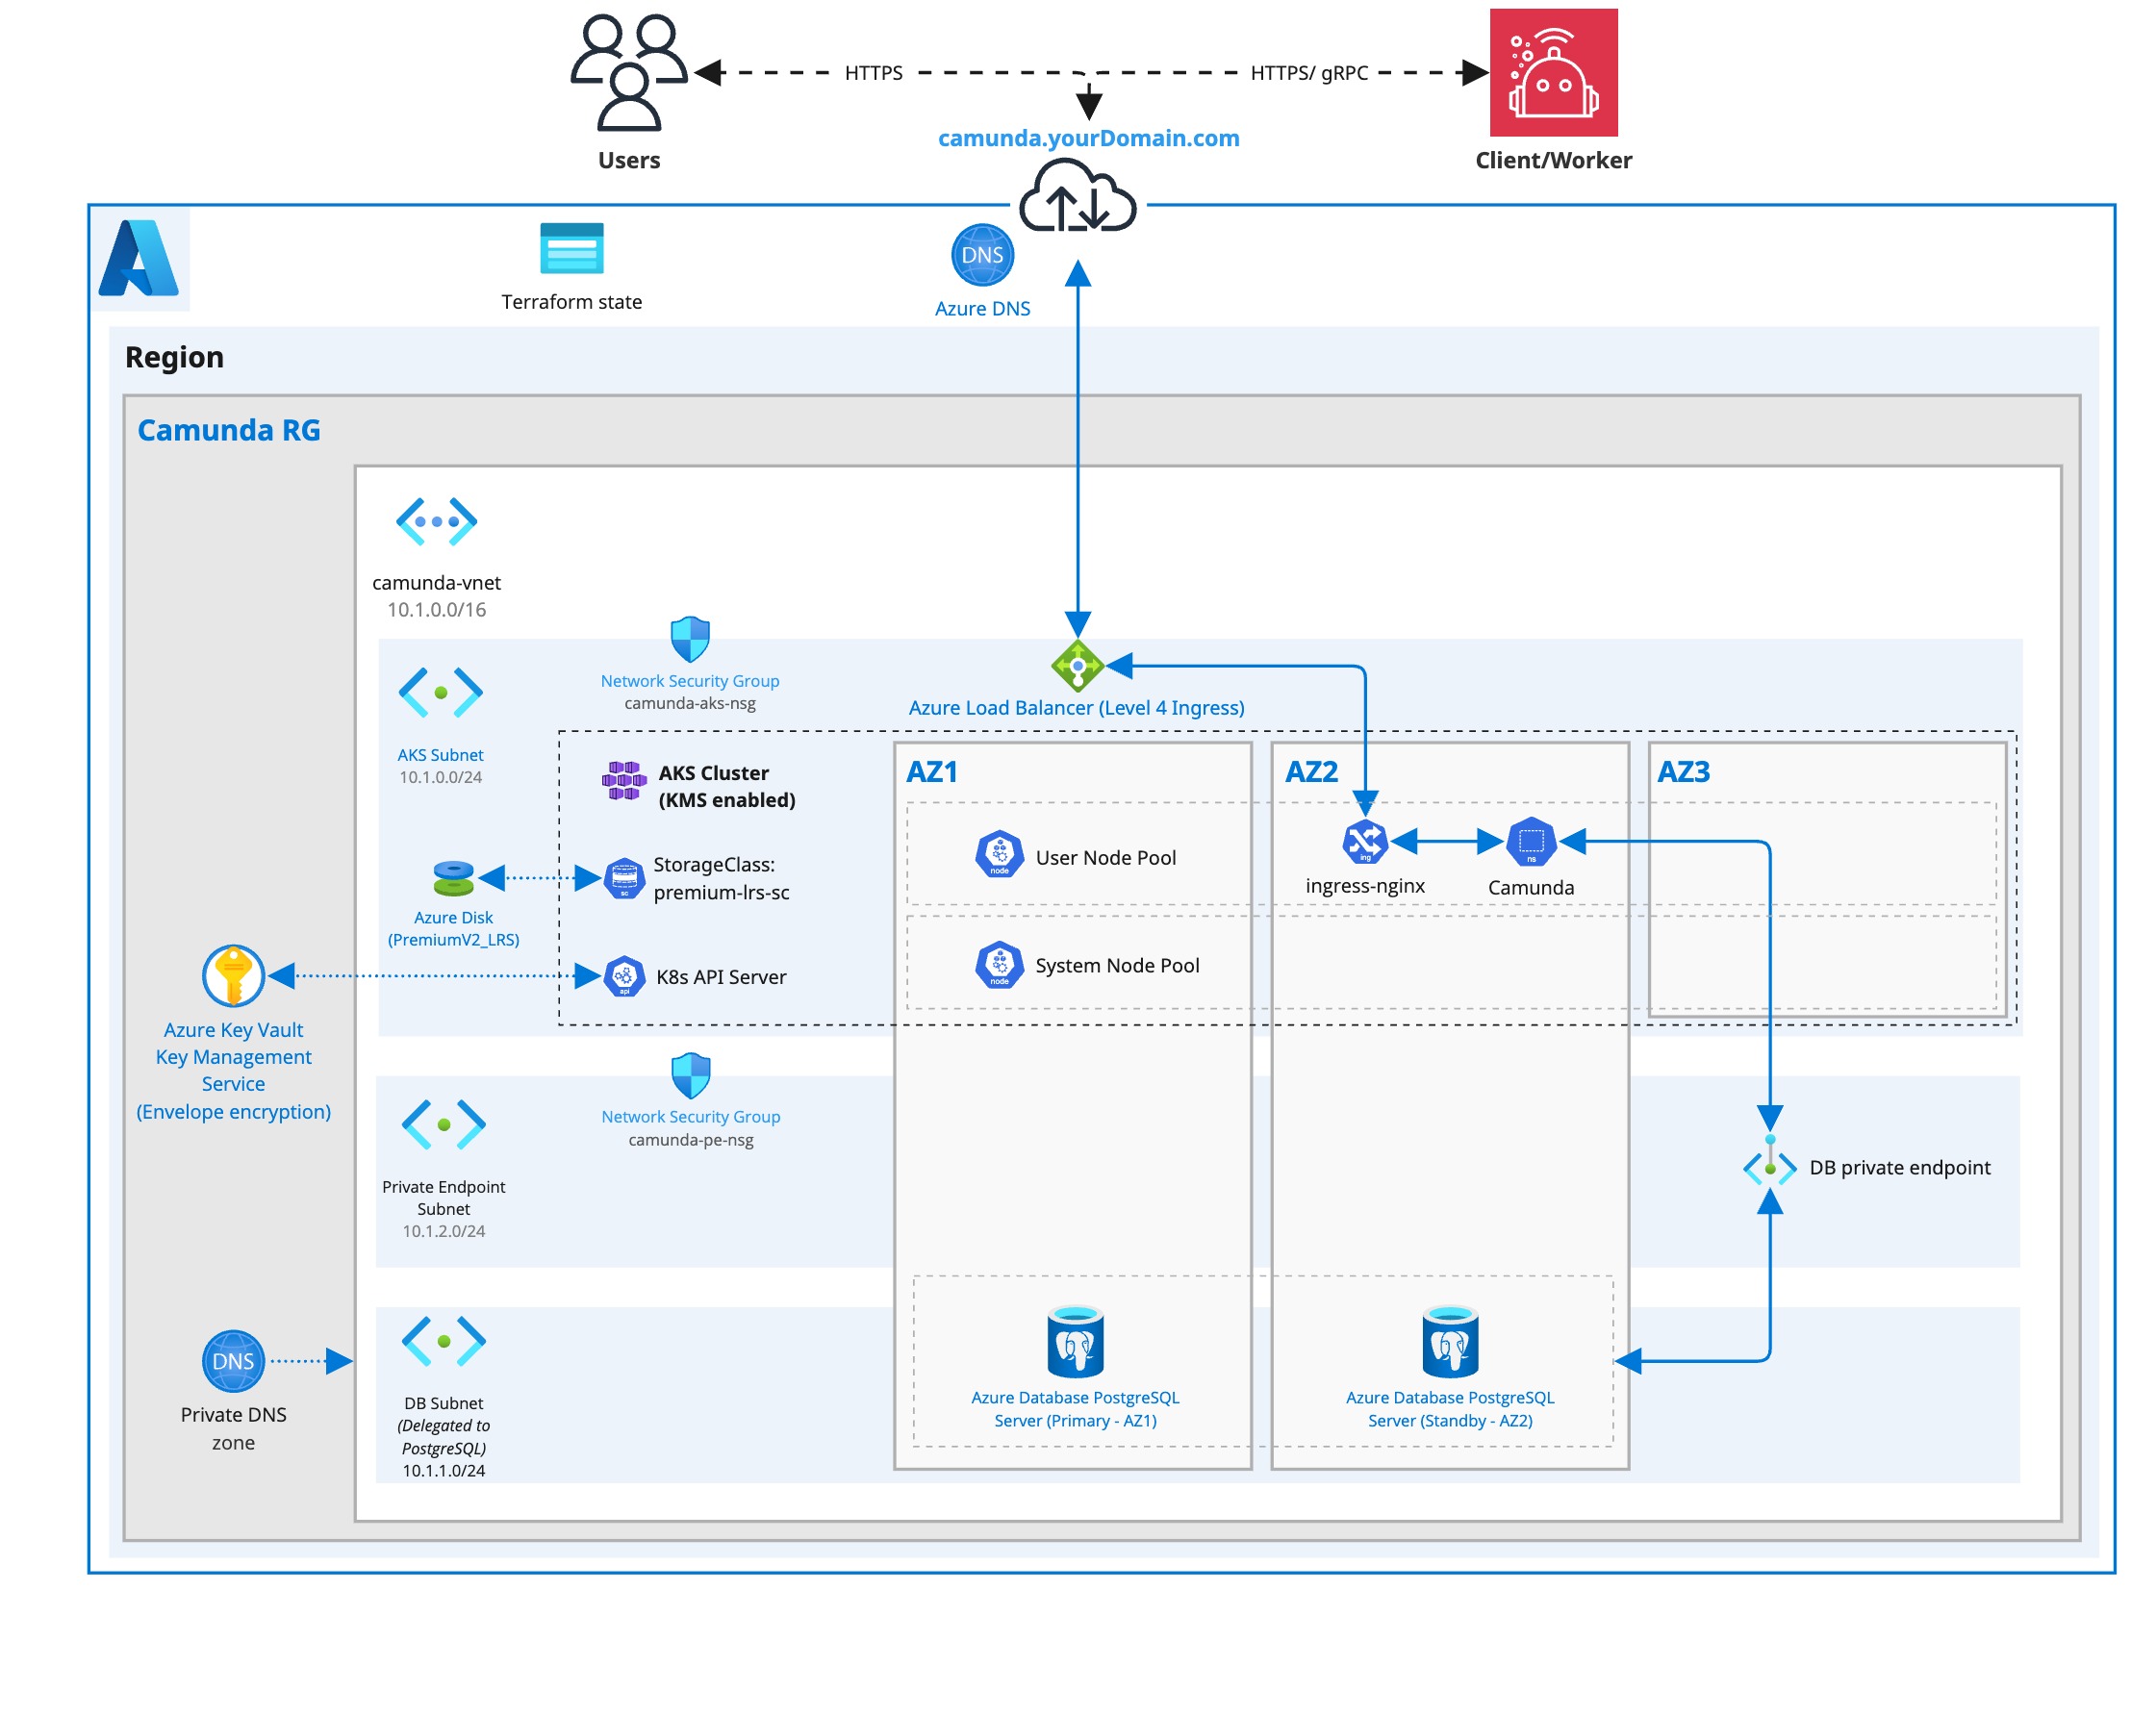Click the Azure Key Vault key icon

point(232,977)
